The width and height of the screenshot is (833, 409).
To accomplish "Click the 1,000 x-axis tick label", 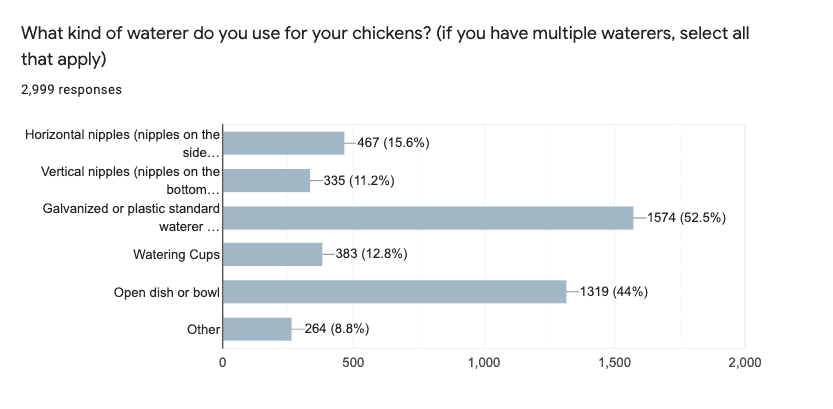I will pyautogui.click(x=484, y=363).
